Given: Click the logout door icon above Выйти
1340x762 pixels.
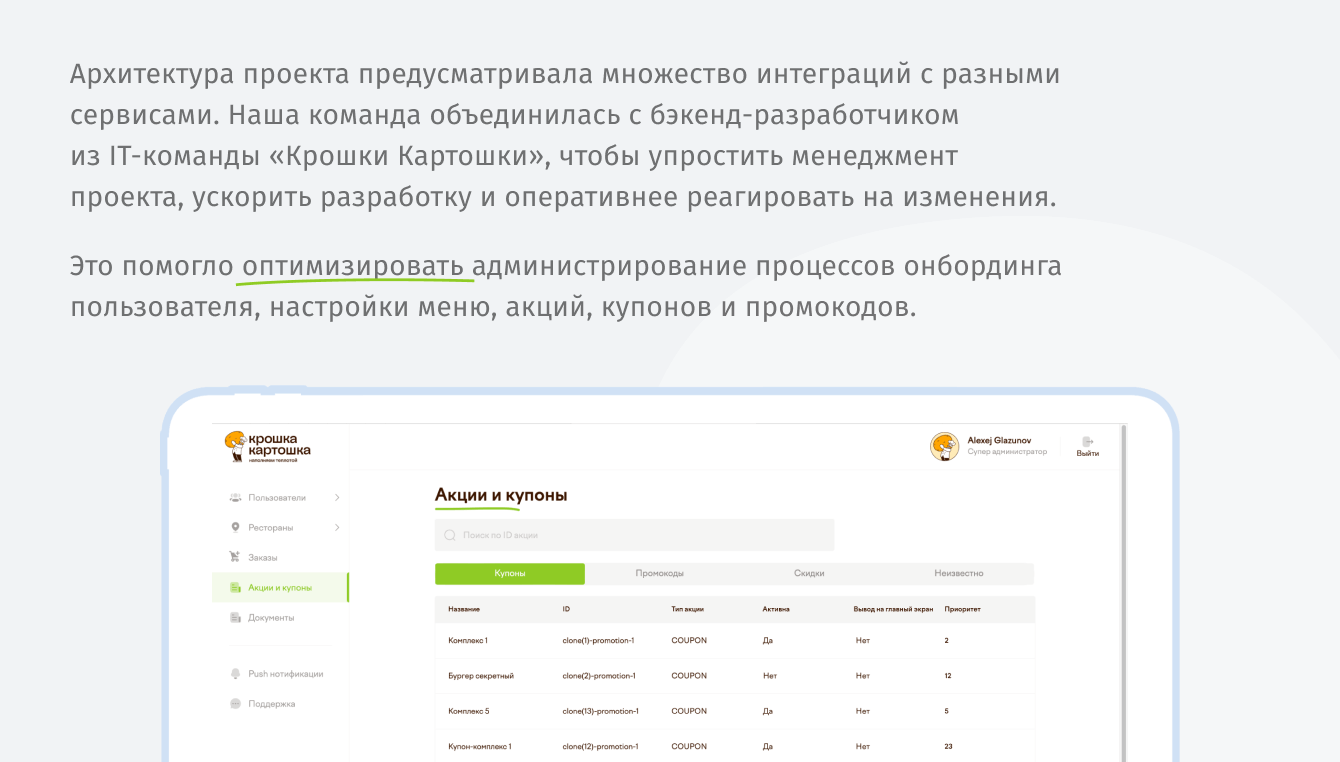Looking at the screenshot, I should tap(1087, 441).
